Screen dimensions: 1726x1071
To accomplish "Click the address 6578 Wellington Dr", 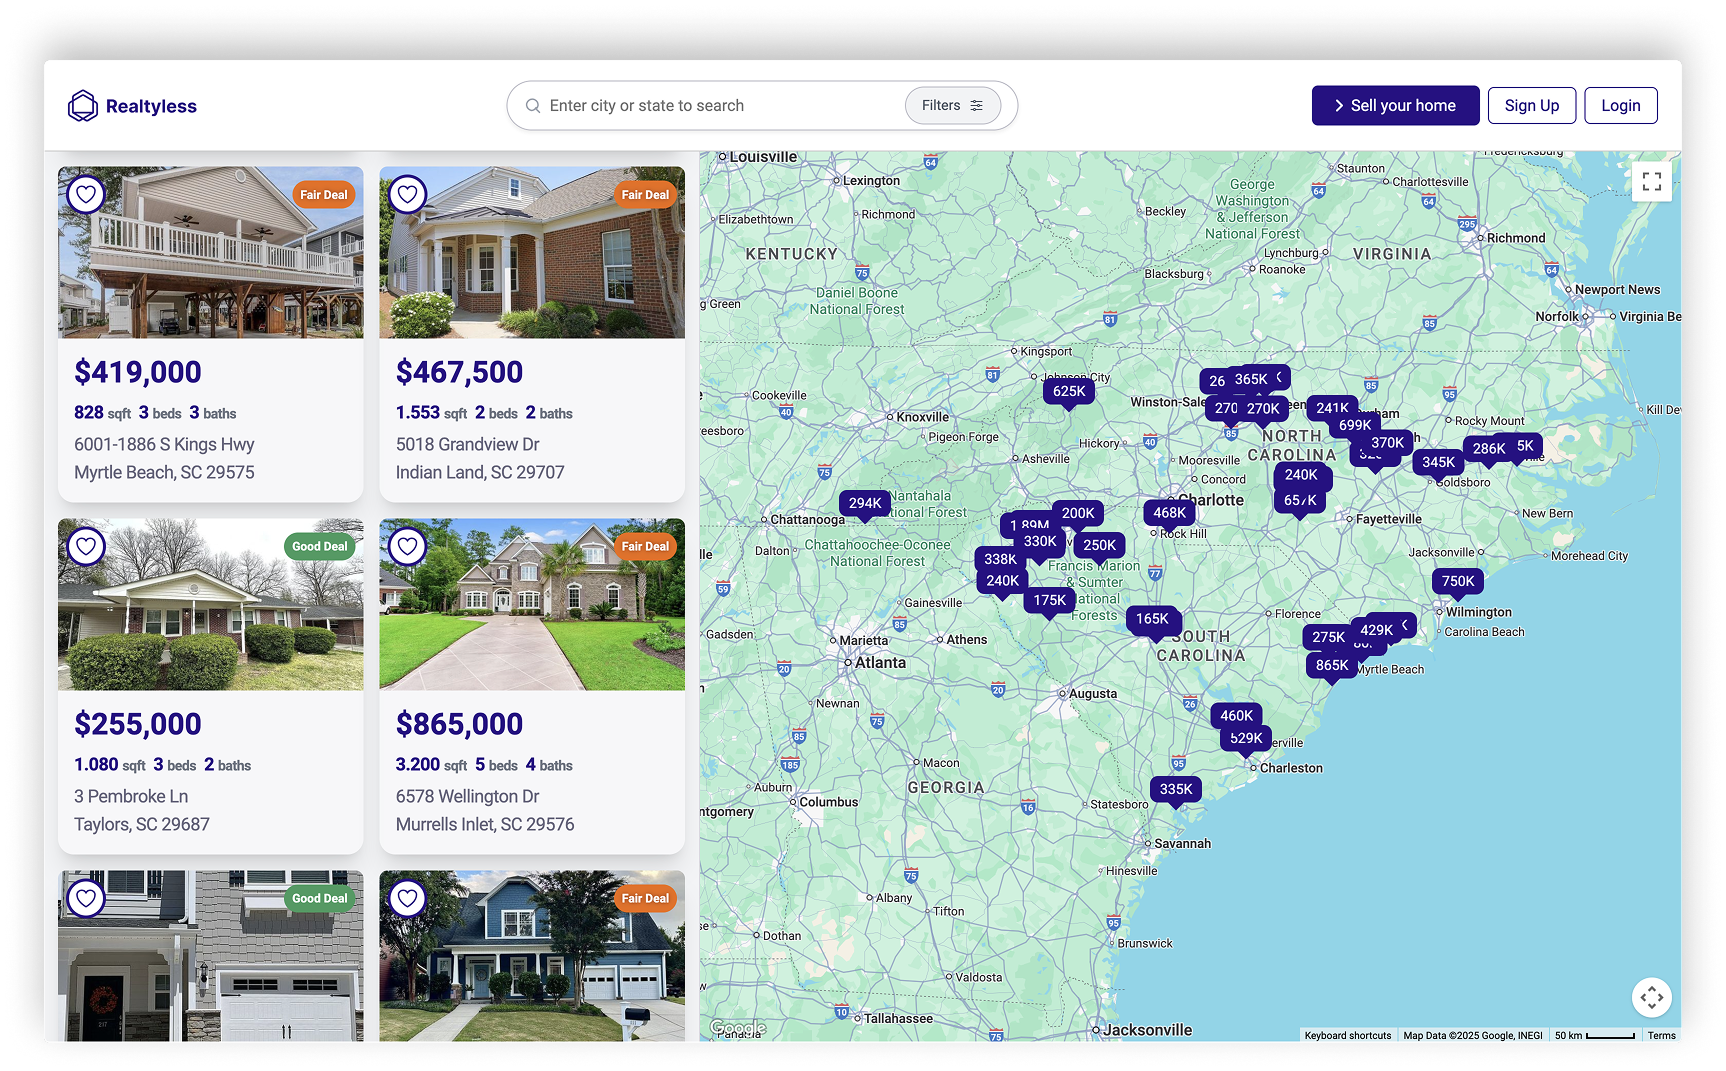I will tap(467, 797).
